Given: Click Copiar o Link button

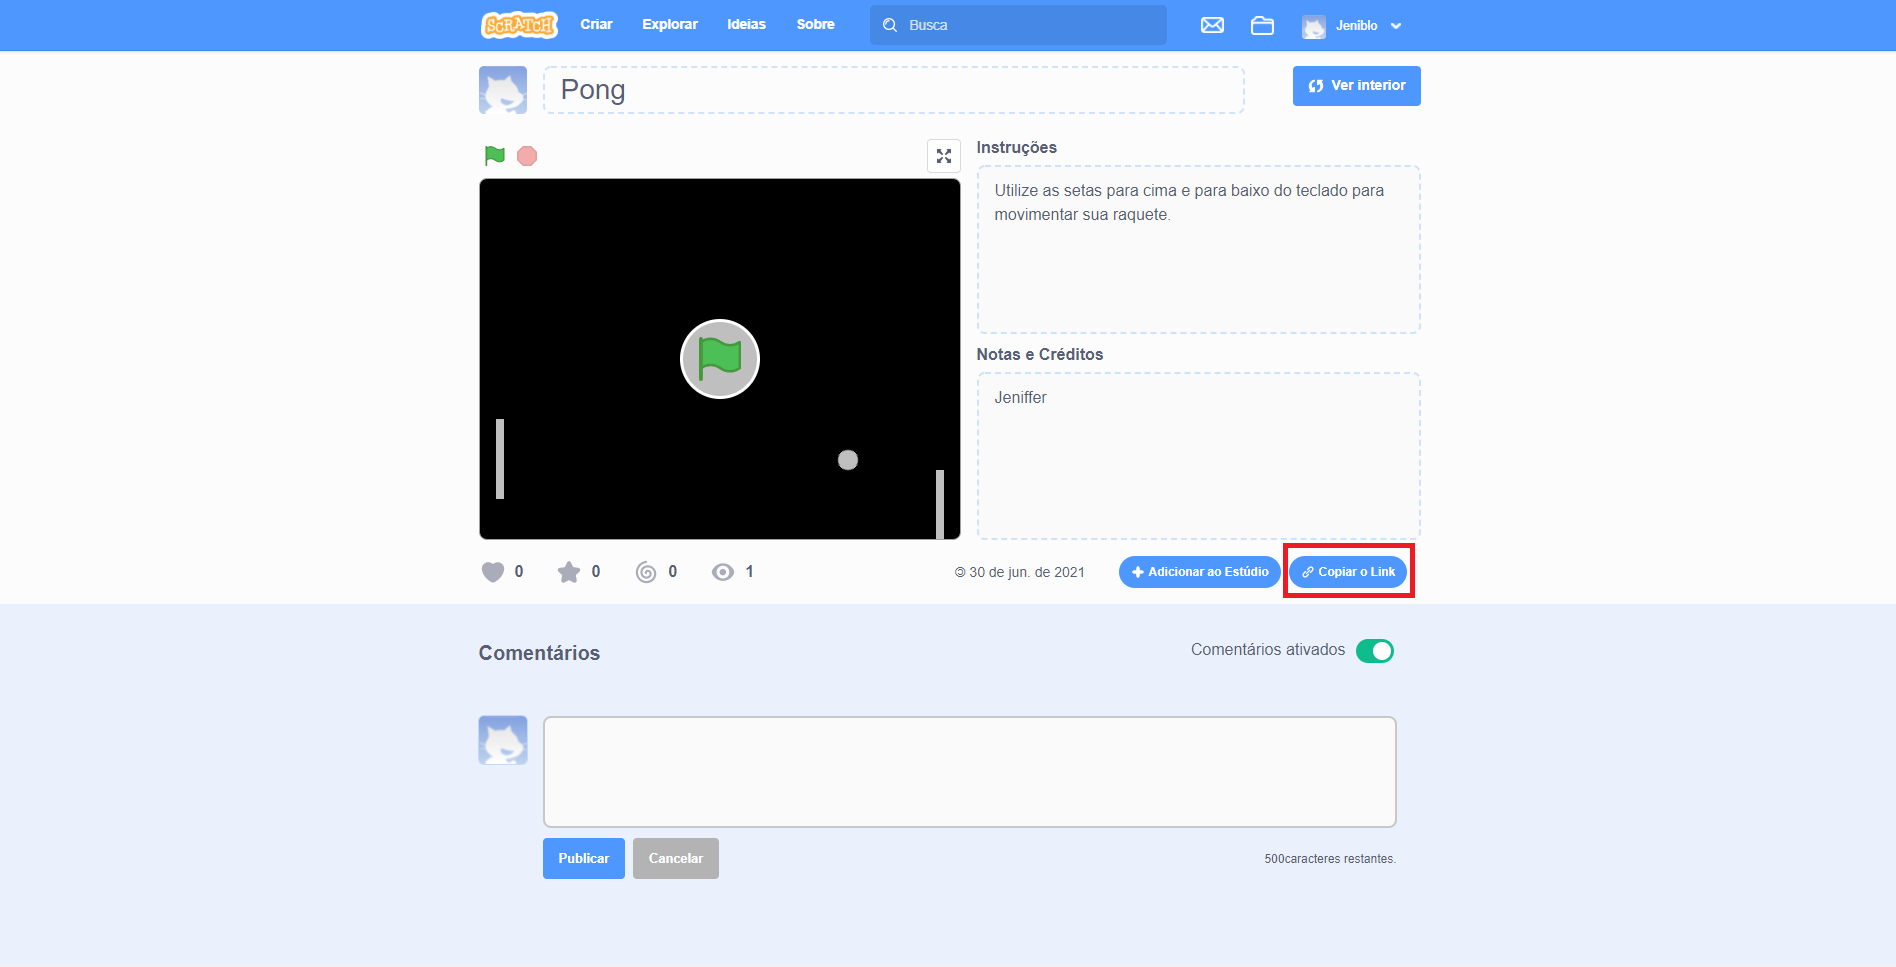Looking at the screenshot, I should coord(1348,572).
